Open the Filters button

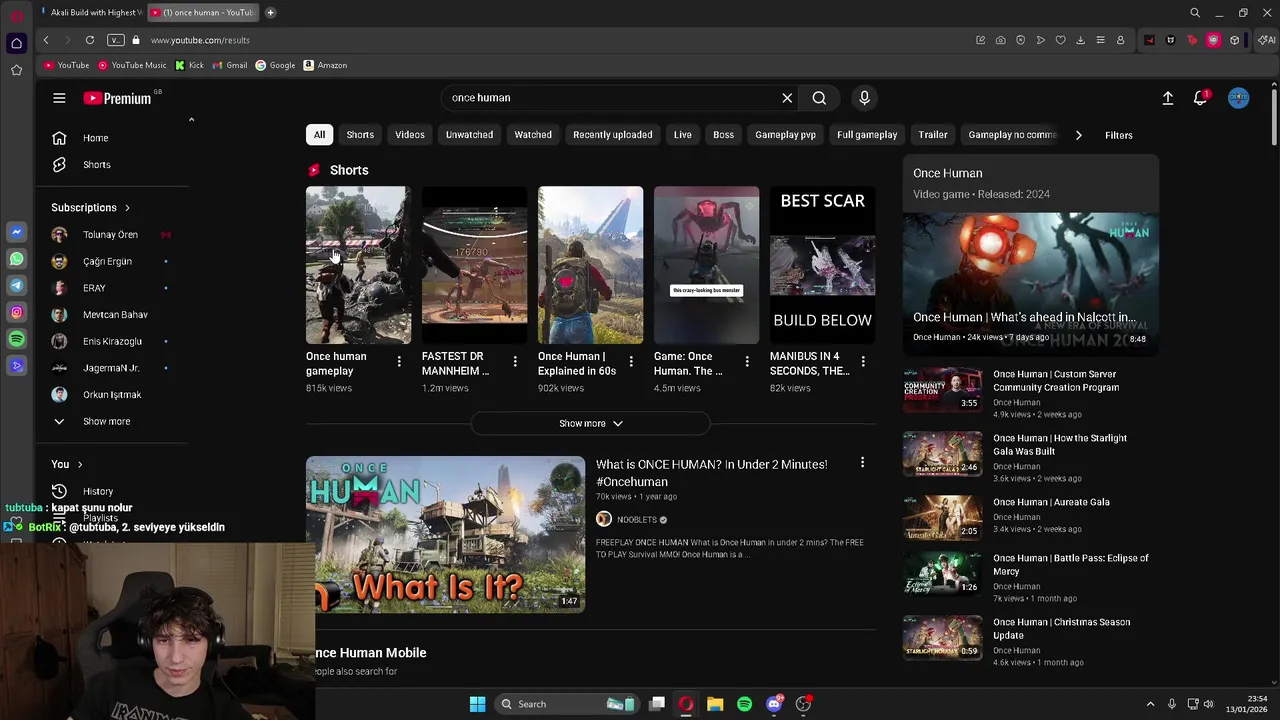pyautogui.click(x=1118, y=135)
